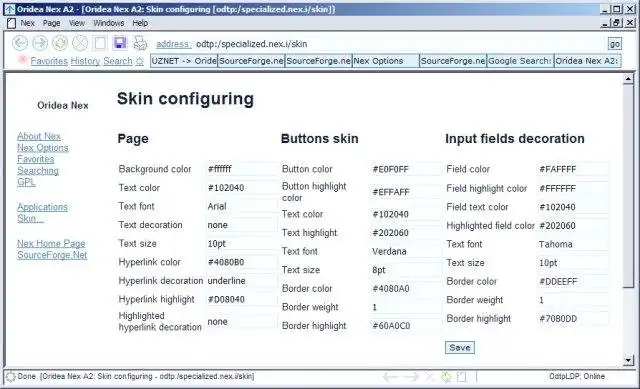Click the Buttons Text font field Verdana
This screenshot has height=389, width=640.
click(x=406, y=251)
